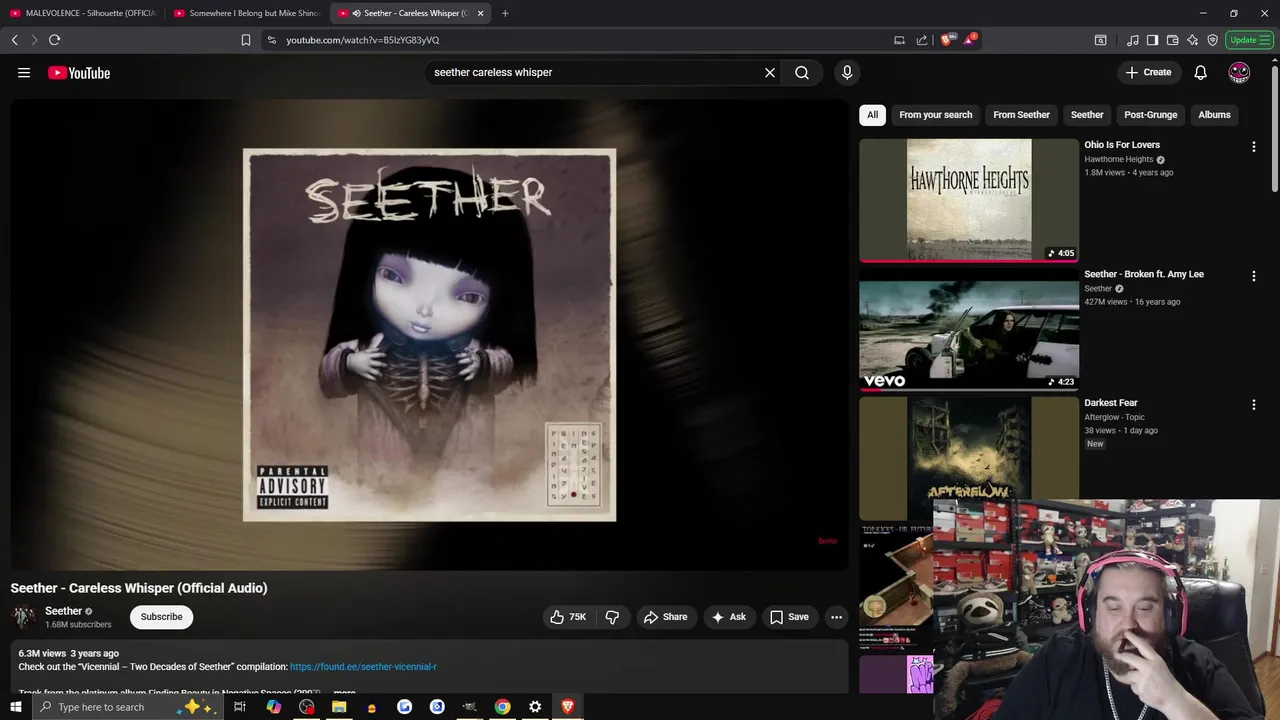This screenshot has height=720, width=1280.
Task: Select the From your search chip
Action: click(935, 114)
